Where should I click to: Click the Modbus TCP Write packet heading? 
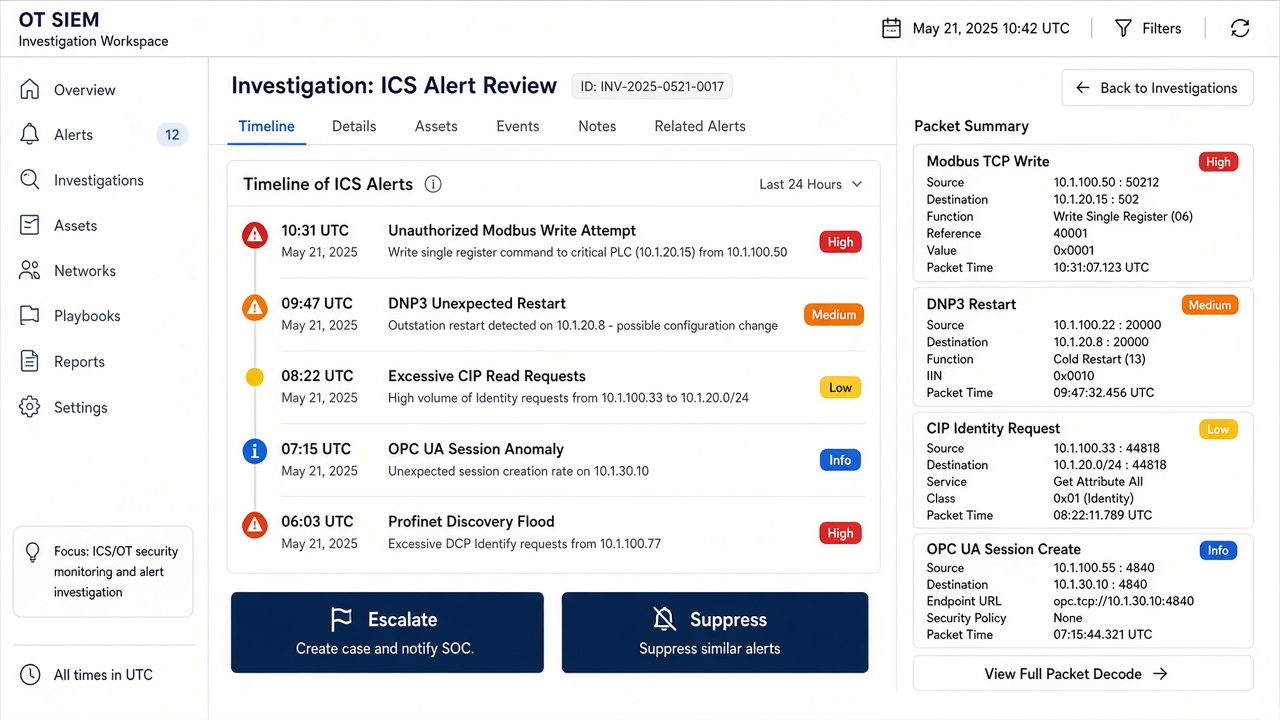pyautogui.click(x=988, y=161)
